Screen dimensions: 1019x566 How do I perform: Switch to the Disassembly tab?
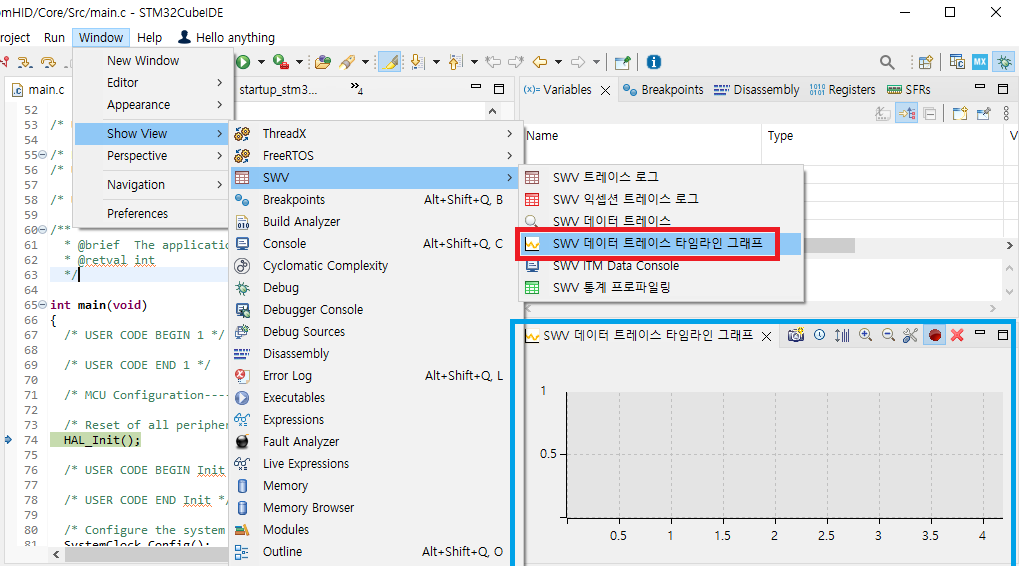tap(756, 90)
